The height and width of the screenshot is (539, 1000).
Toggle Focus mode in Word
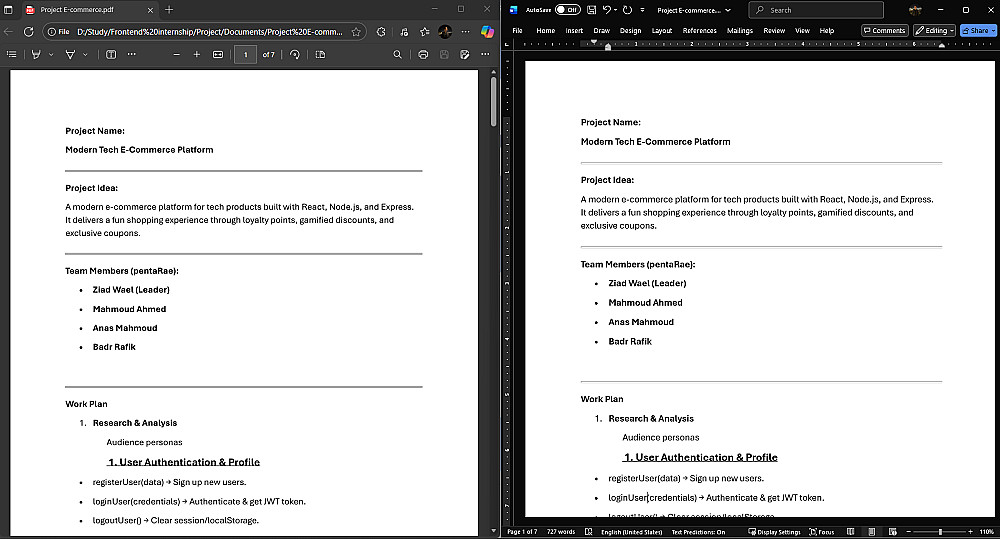coord(821,531)
